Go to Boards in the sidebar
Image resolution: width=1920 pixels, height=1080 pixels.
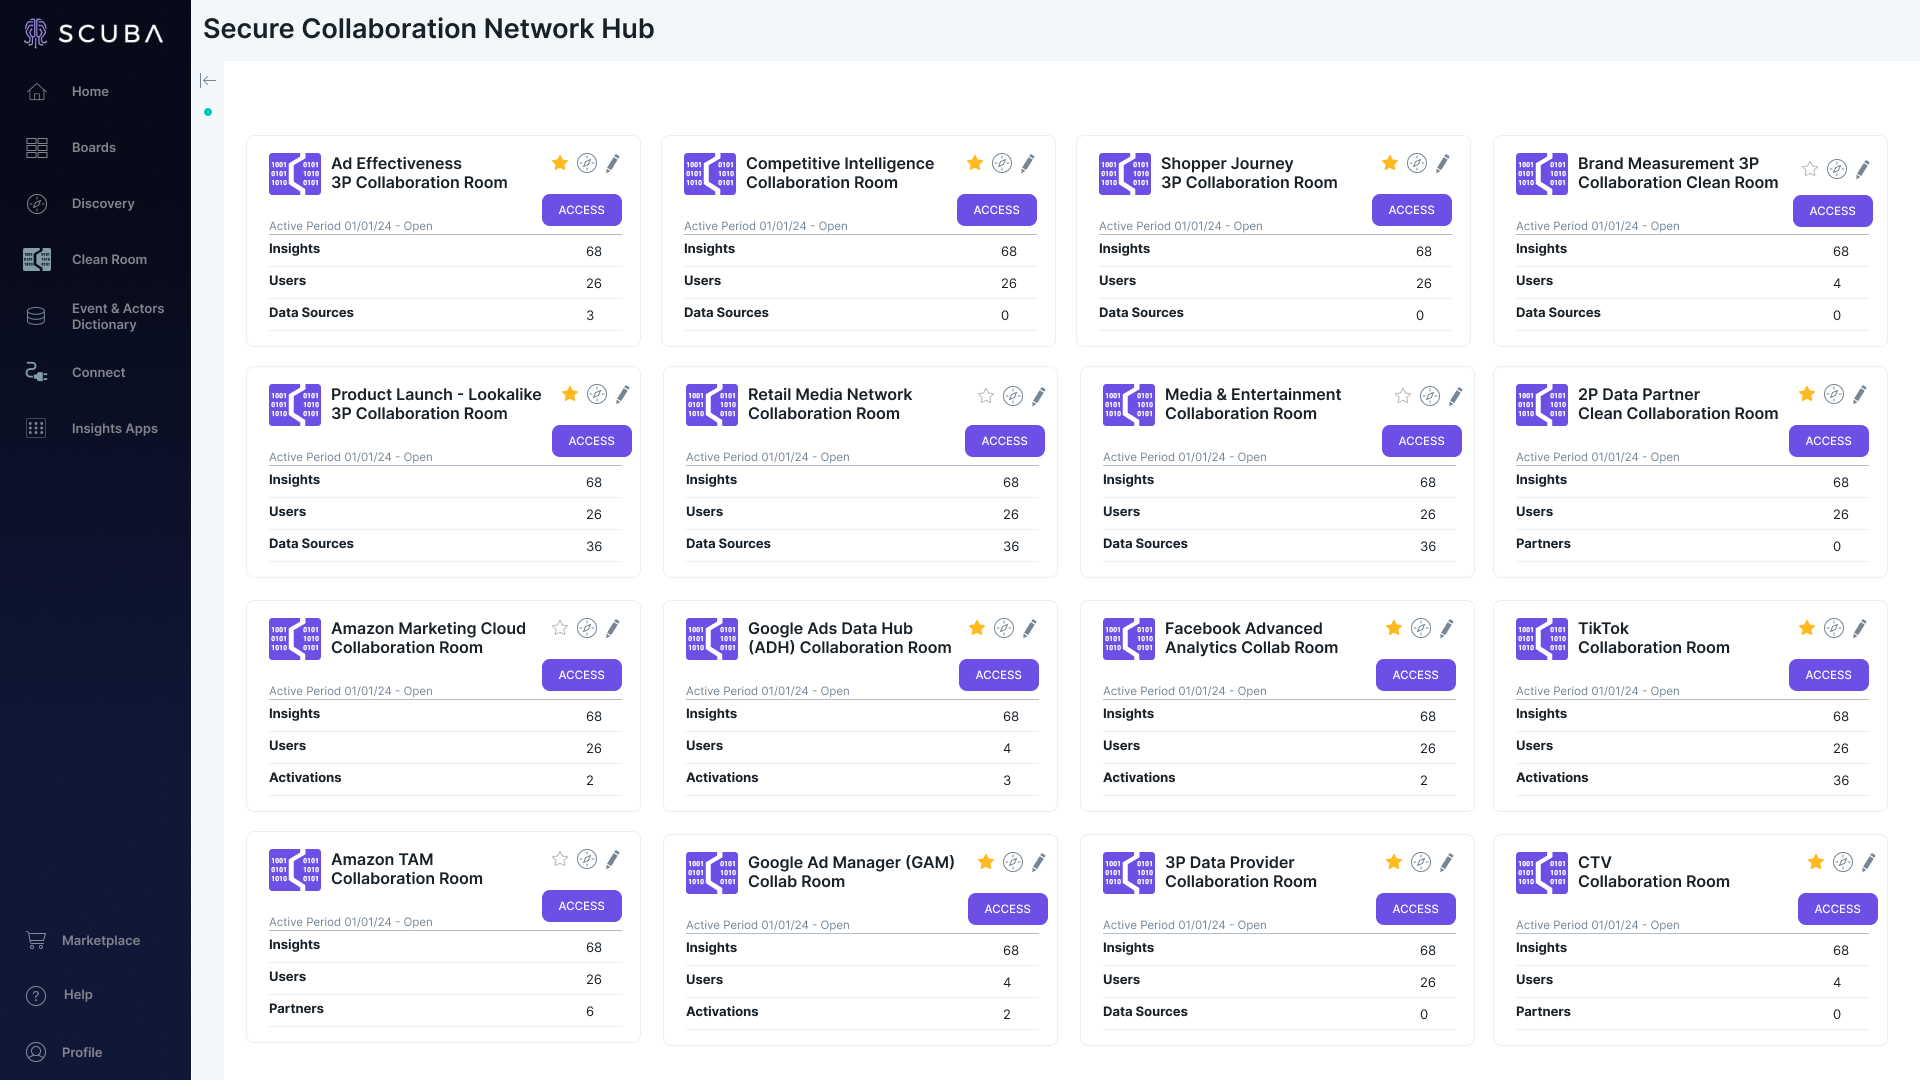[x=93, y=147]
